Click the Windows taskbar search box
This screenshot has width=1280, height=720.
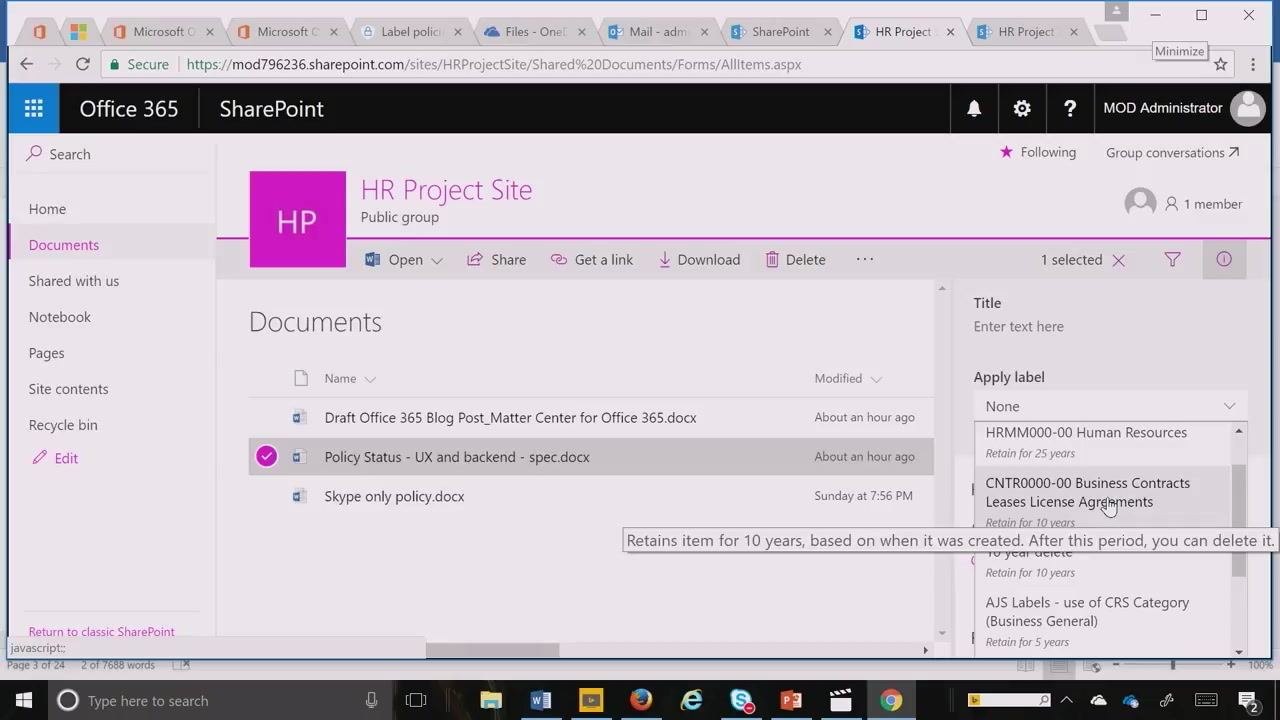[x=218, y=700]
